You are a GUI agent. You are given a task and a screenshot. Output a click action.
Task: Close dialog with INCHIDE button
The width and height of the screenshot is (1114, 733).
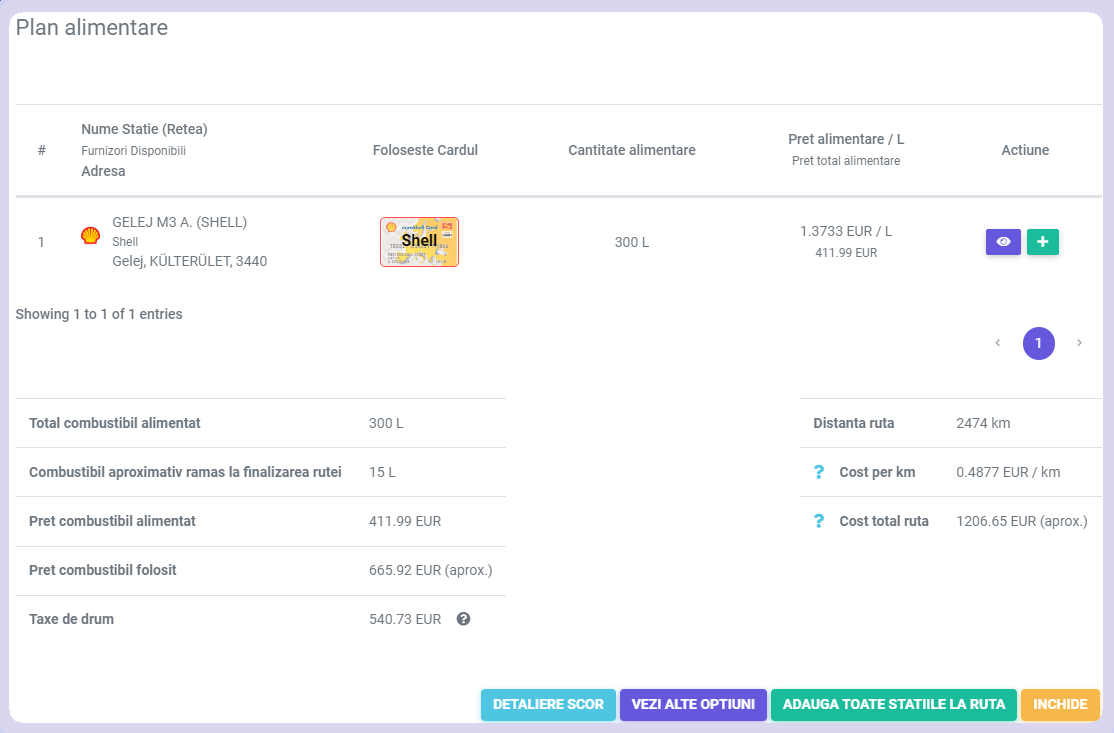click(1060, 705)
